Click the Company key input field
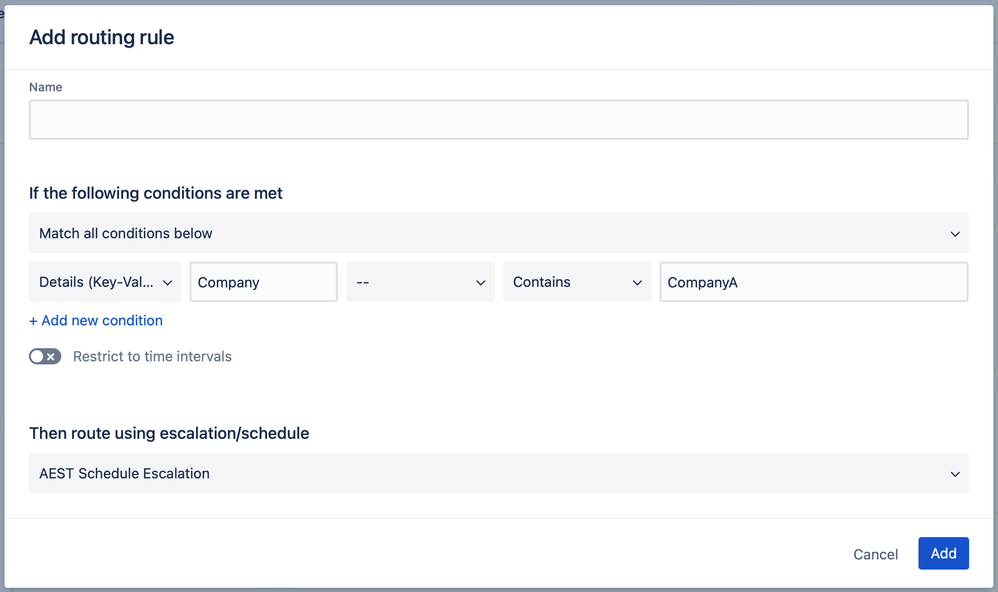 tap(264, 282)
